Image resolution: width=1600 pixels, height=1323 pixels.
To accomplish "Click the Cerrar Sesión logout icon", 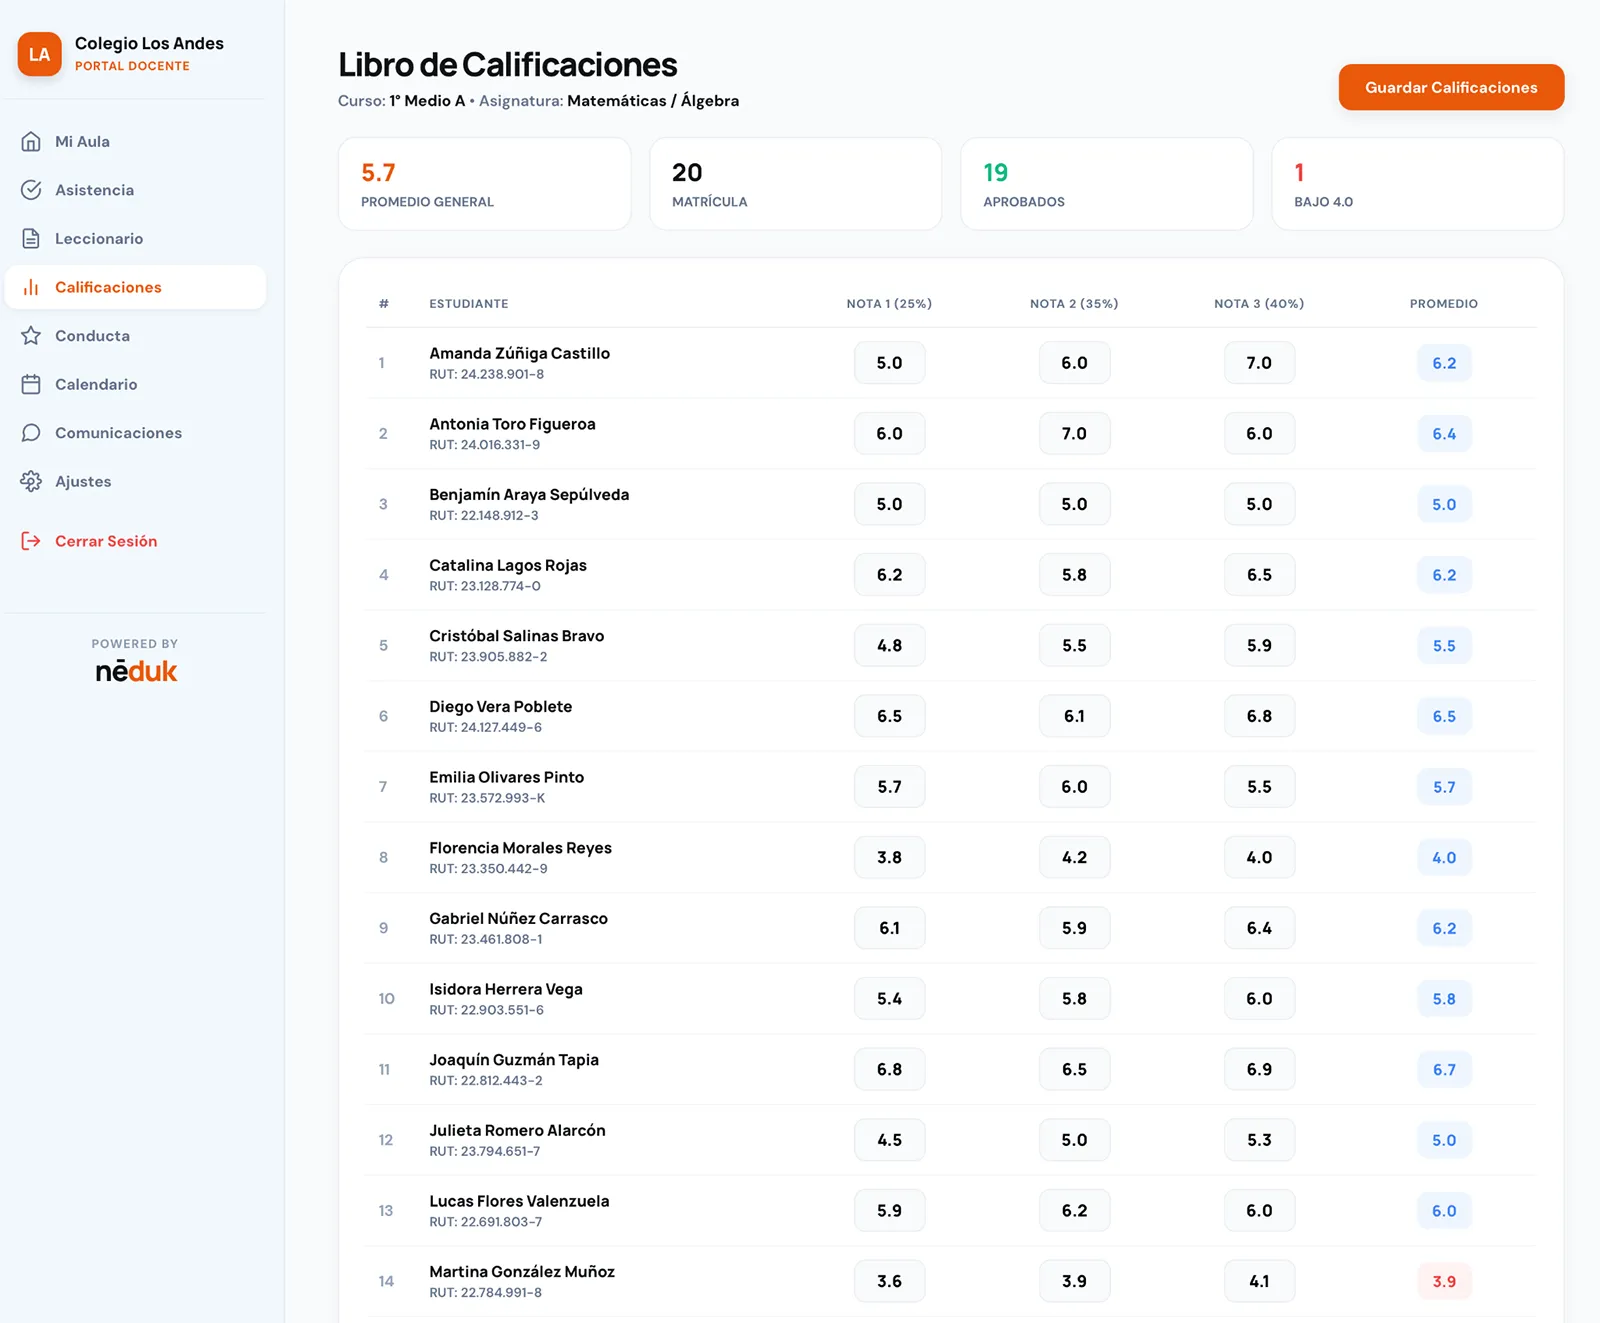I will click(x=31, y=541).
